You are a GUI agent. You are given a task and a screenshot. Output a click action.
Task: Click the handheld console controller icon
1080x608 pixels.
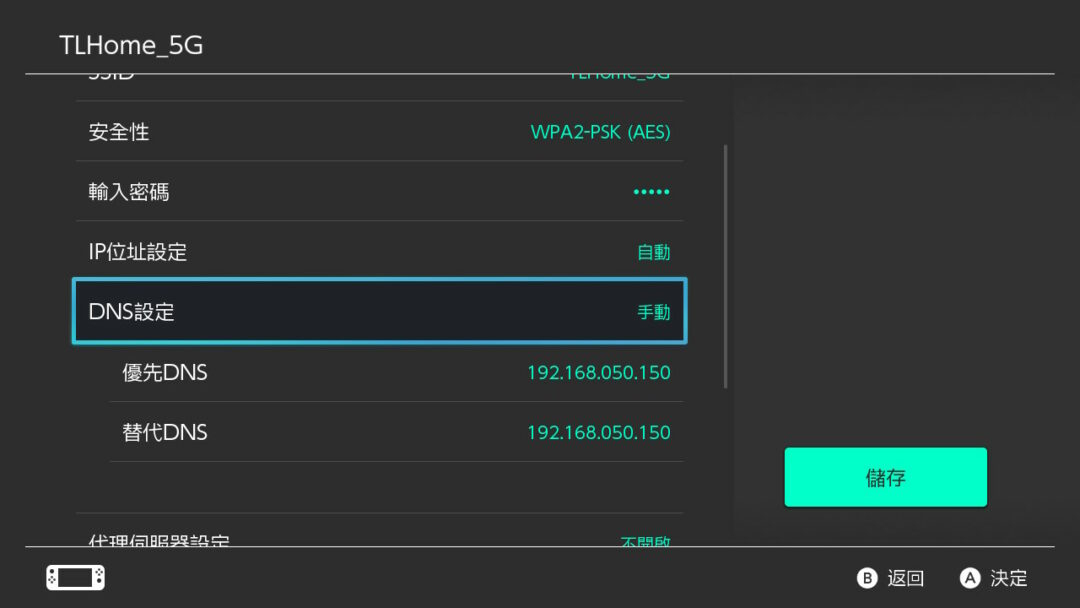click(76, 578)
